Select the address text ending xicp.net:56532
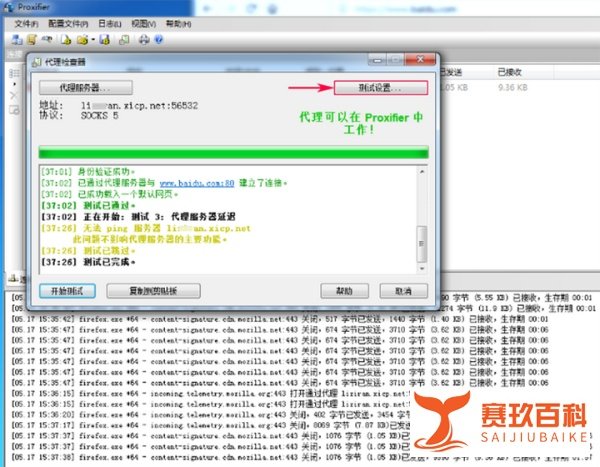This screenshot has width=600, height=467. point(139,106)
